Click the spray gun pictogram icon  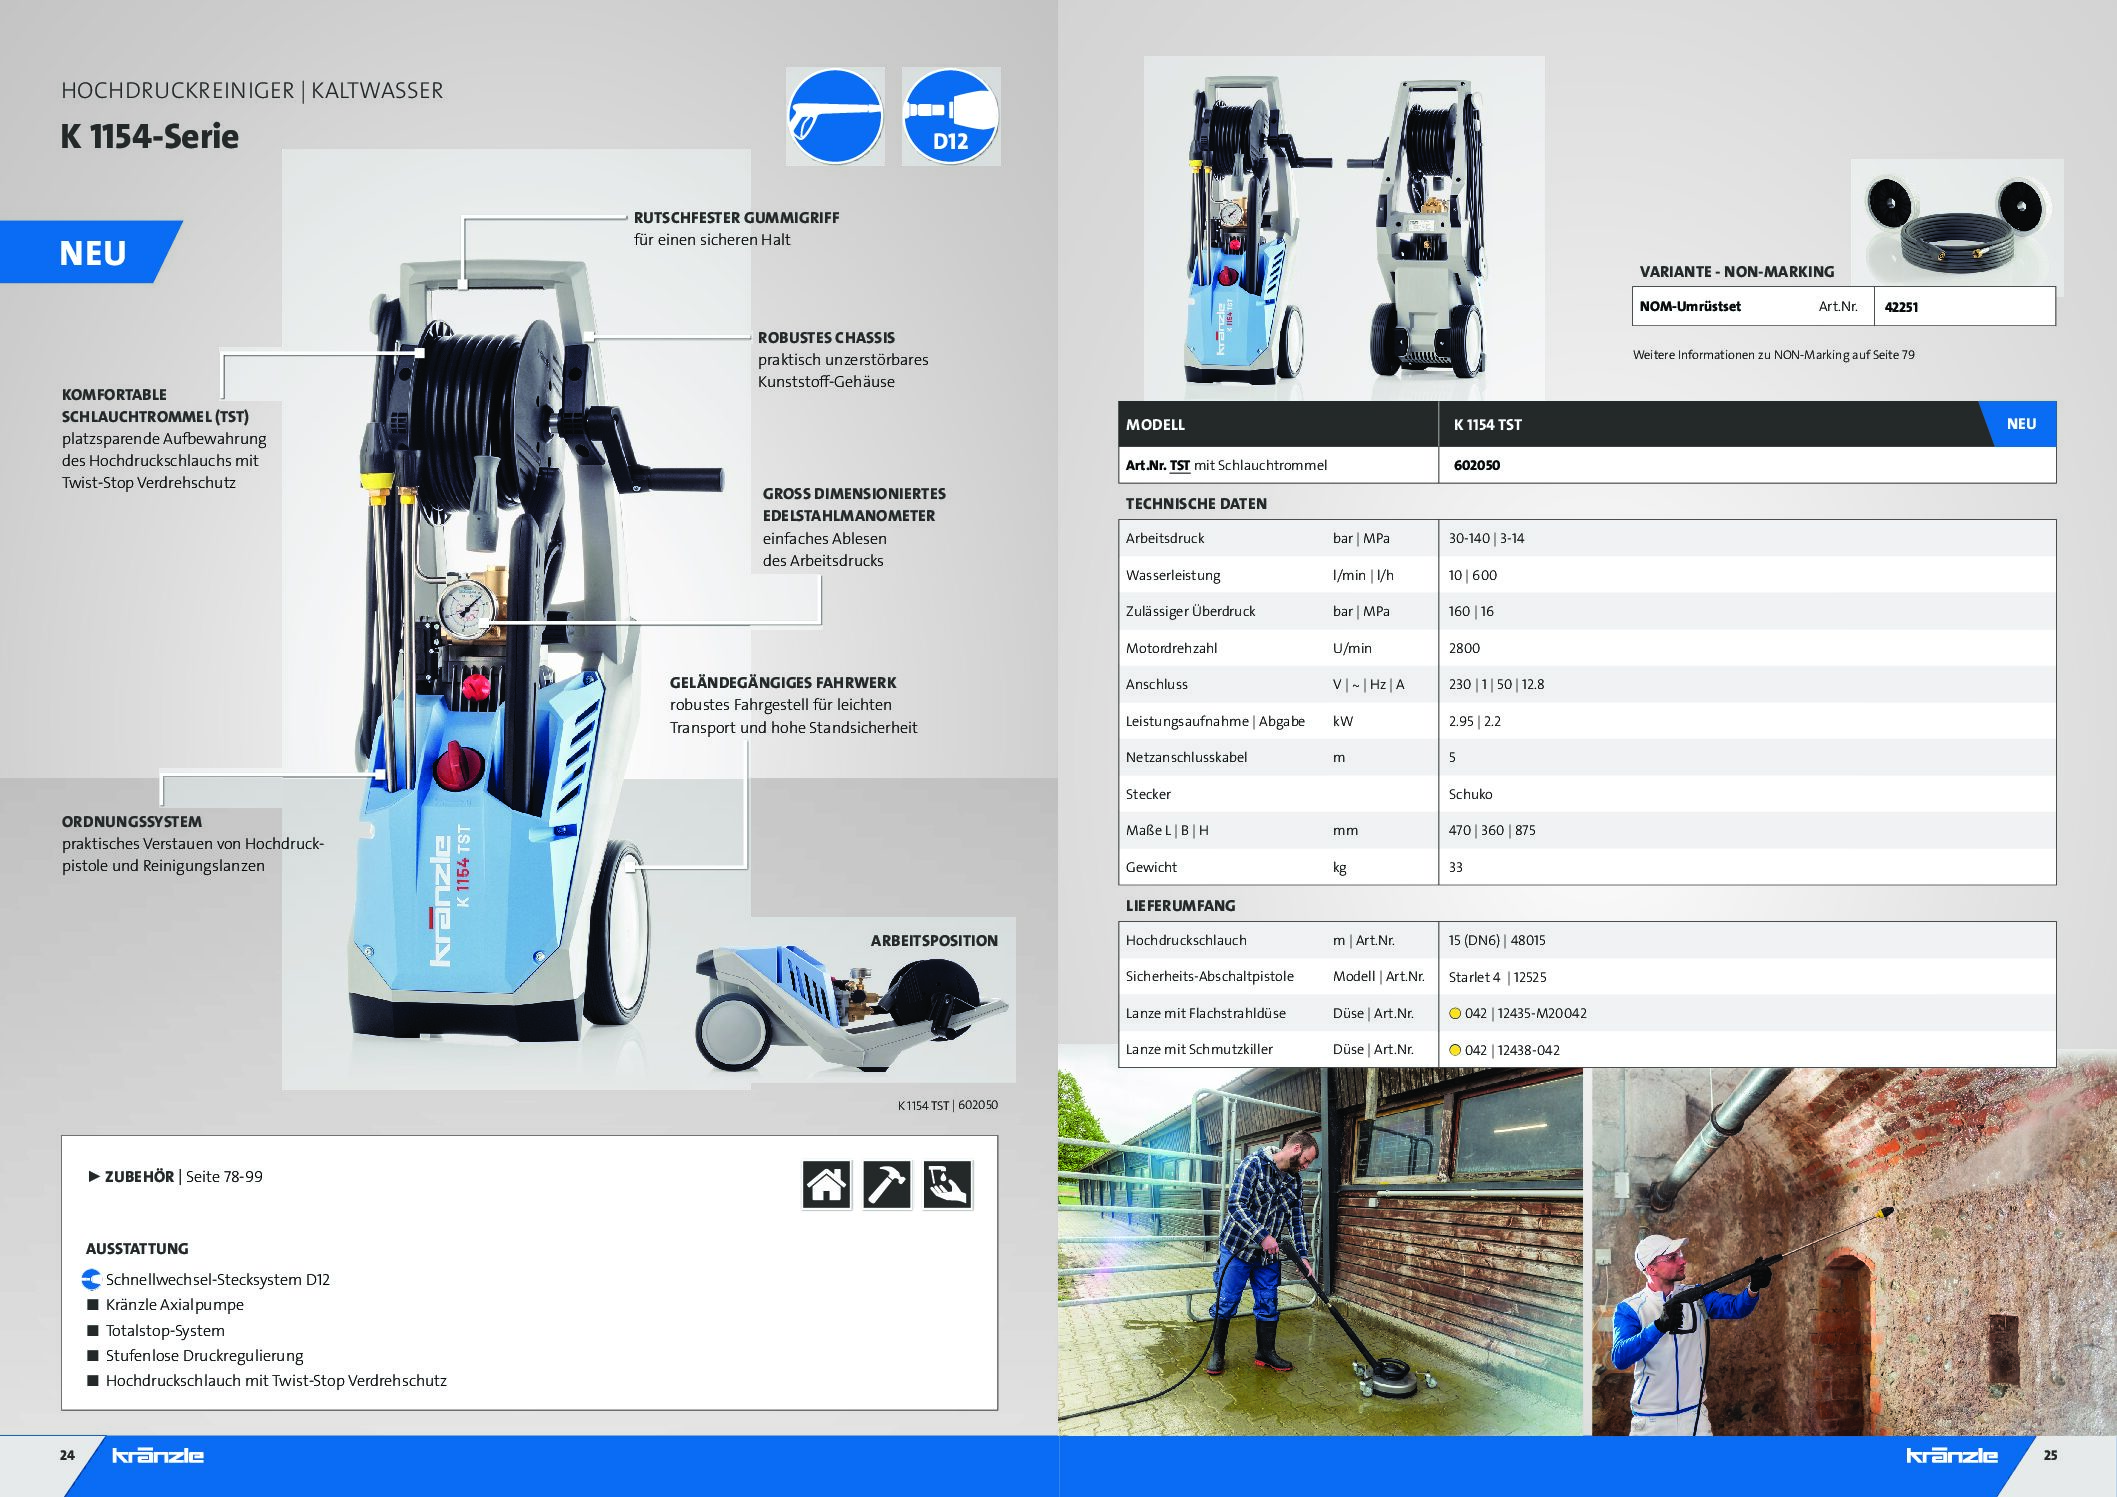tap(835, 116)
